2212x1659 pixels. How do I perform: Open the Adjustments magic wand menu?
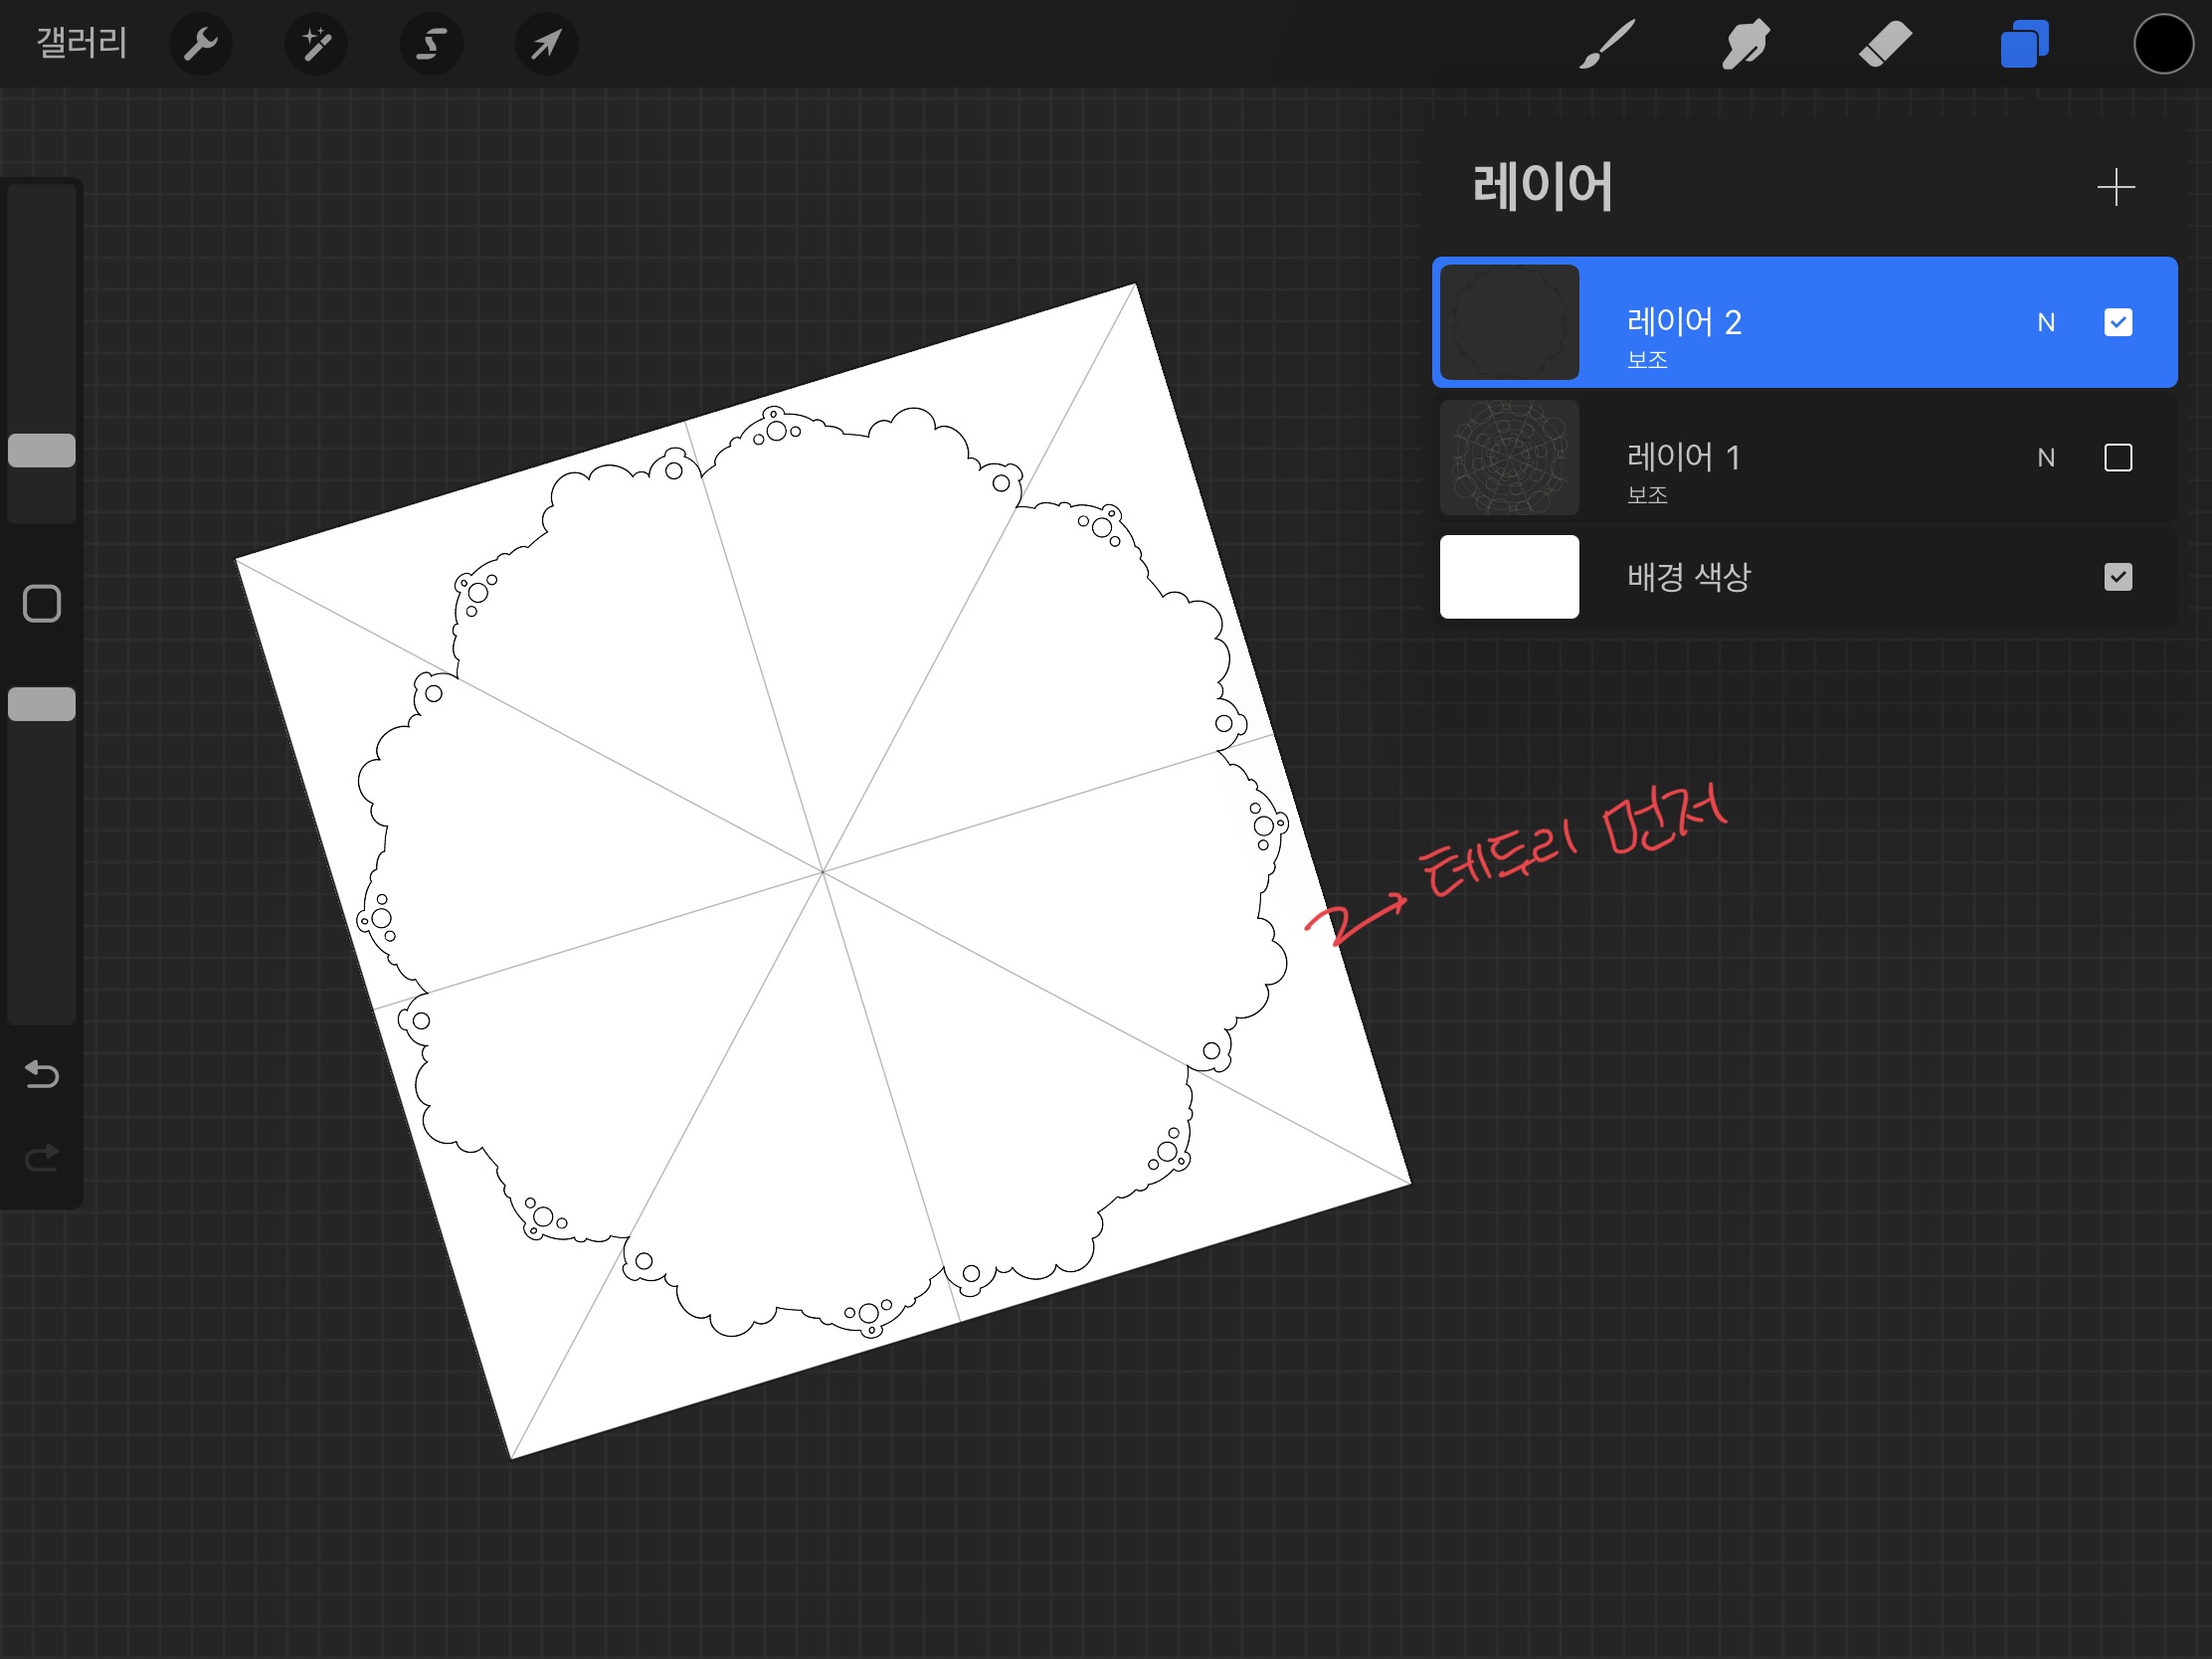(316, 44)
